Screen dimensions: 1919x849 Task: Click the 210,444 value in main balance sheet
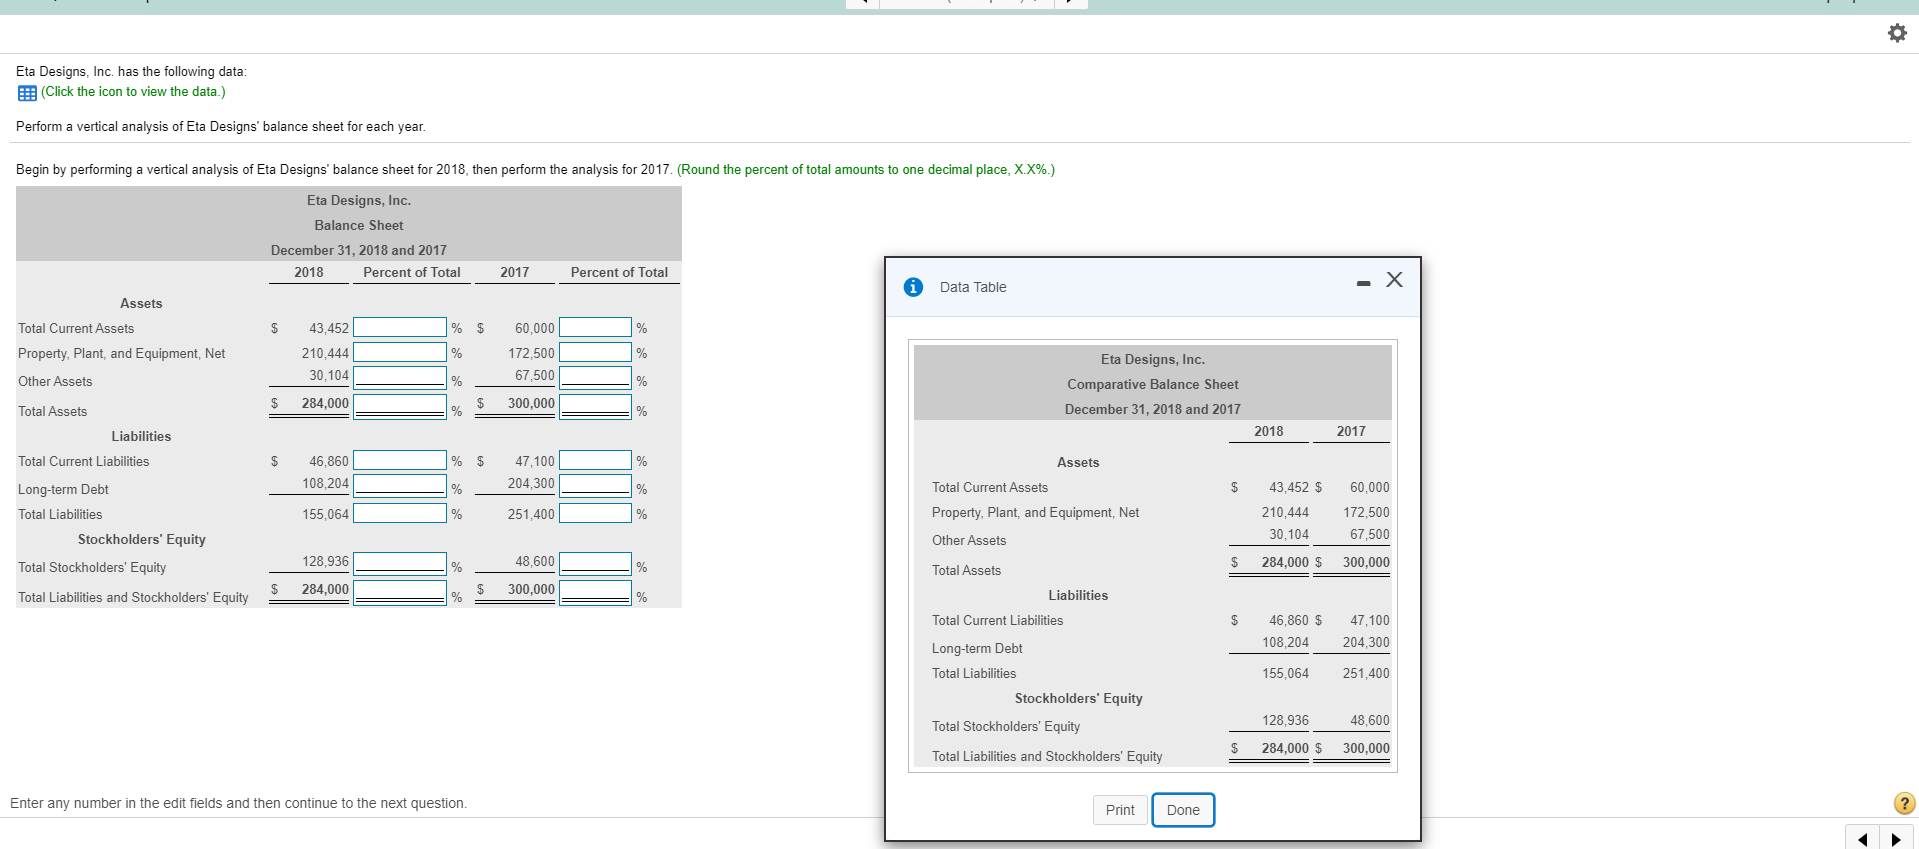coord(326,353)
